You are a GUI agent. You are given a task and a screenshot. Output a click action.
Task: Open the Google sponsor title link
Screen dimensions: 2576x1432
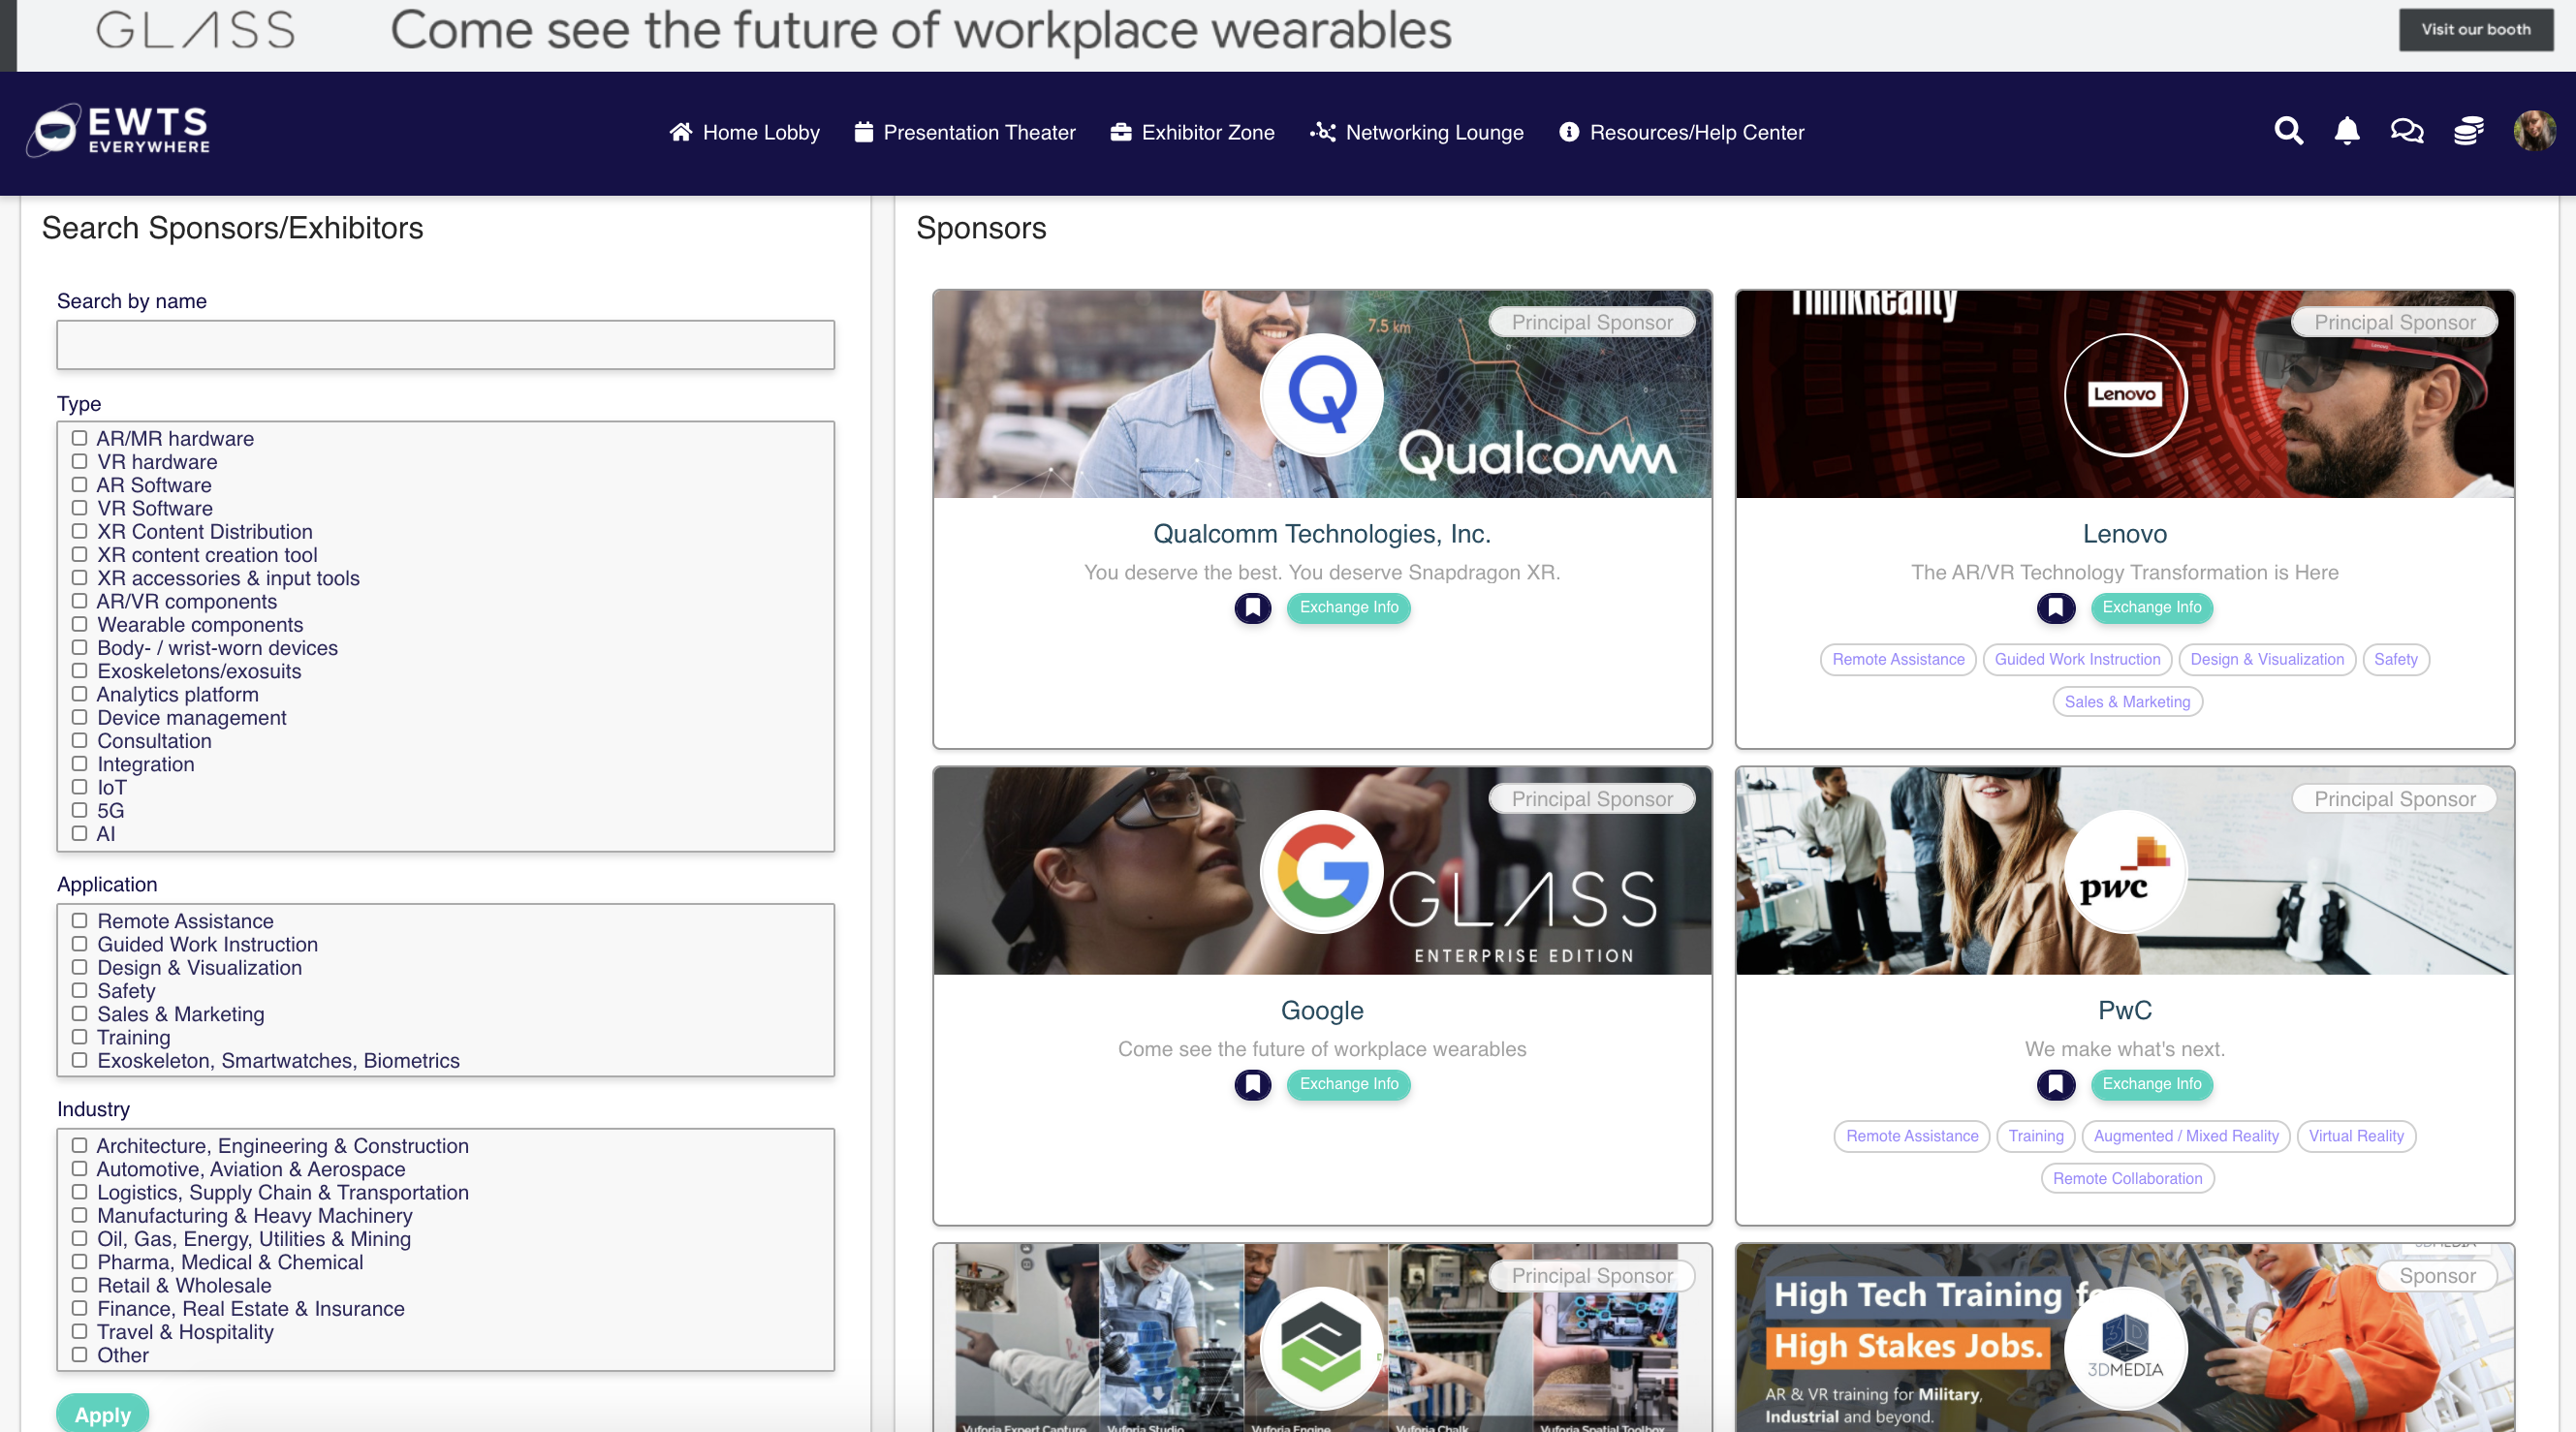pyautogui.click(x=1322, y=1011)
